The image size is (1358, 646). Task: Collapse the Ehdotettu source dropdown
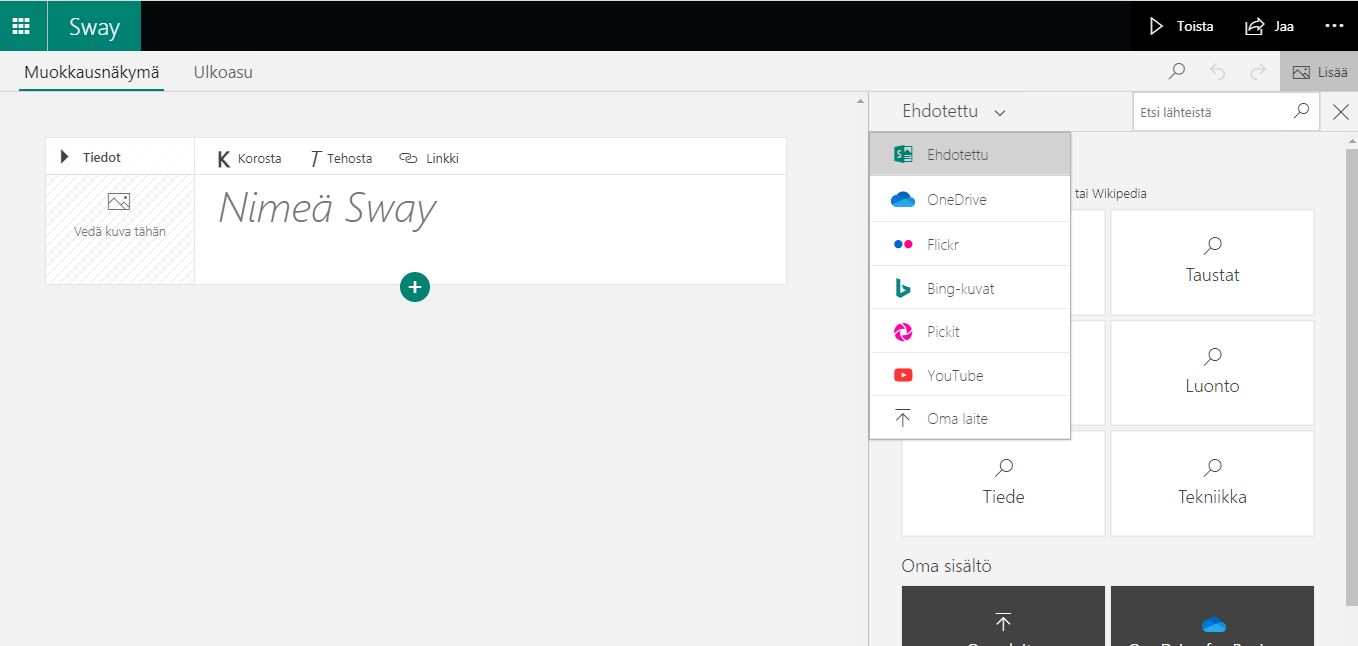click(953, 112)
